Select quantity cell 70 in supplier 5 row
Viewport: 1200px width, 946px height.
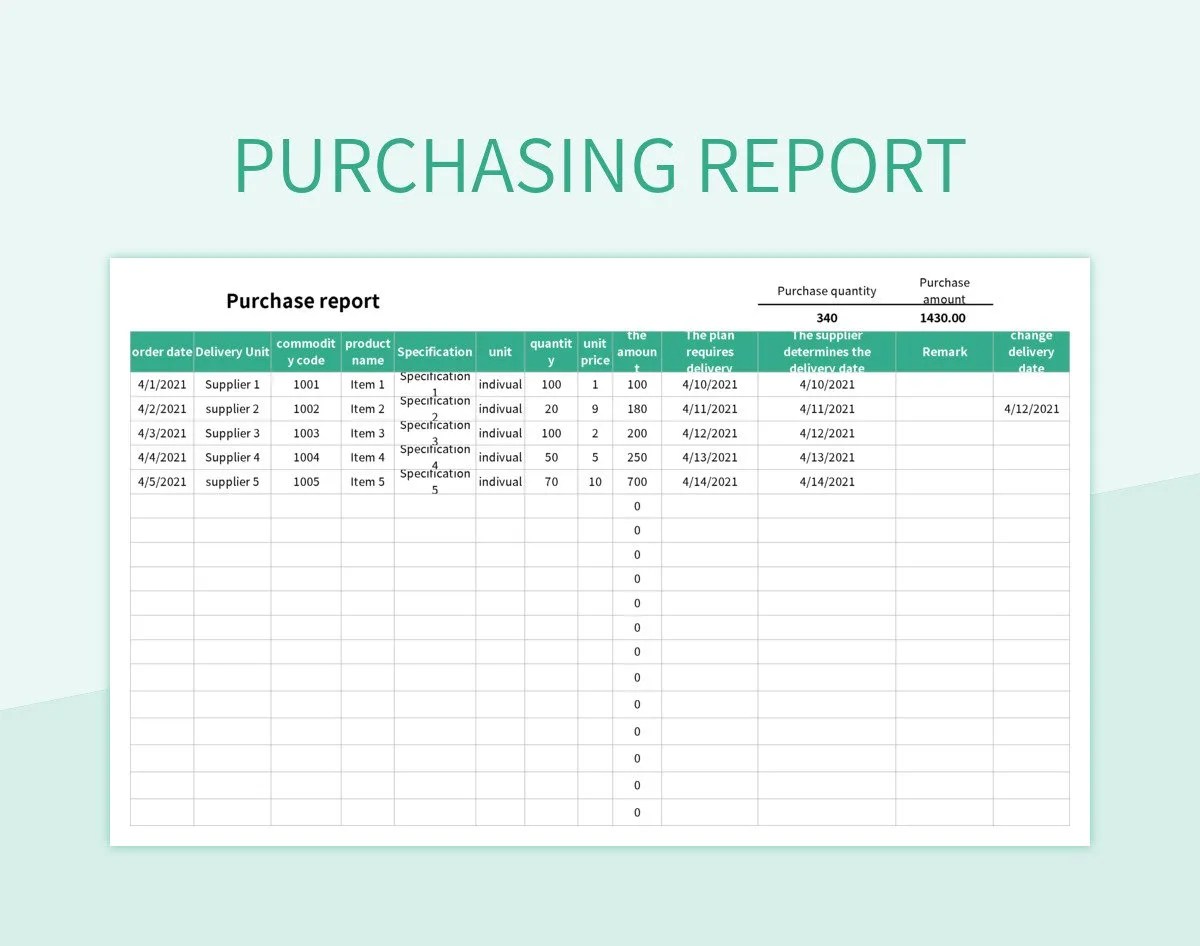[551, 482]
